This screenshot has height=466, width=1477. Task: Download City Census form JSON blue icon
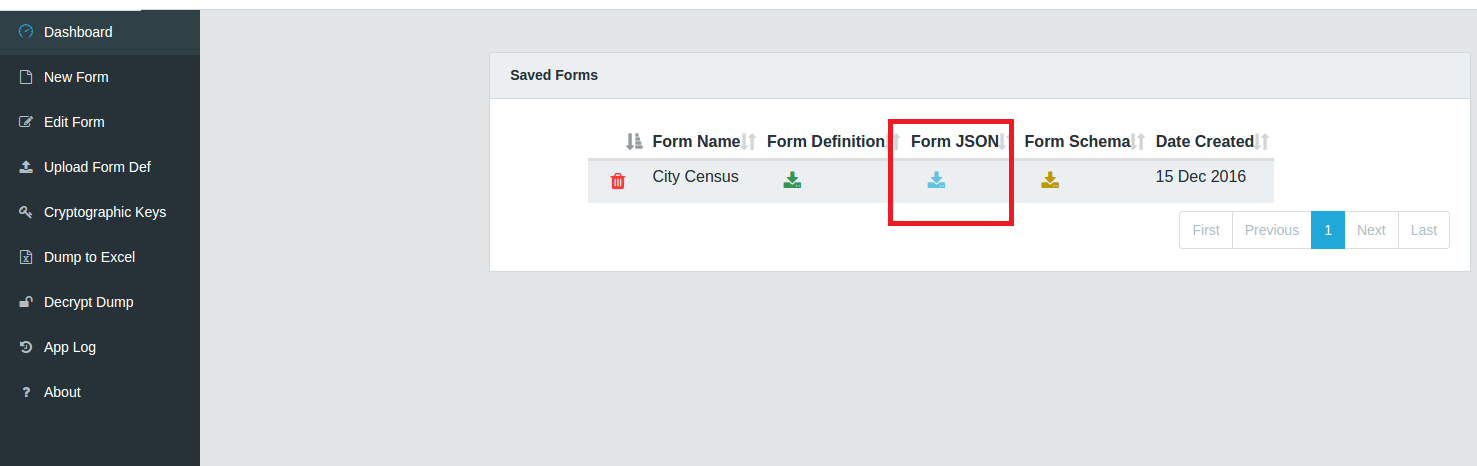pos(936,180)
